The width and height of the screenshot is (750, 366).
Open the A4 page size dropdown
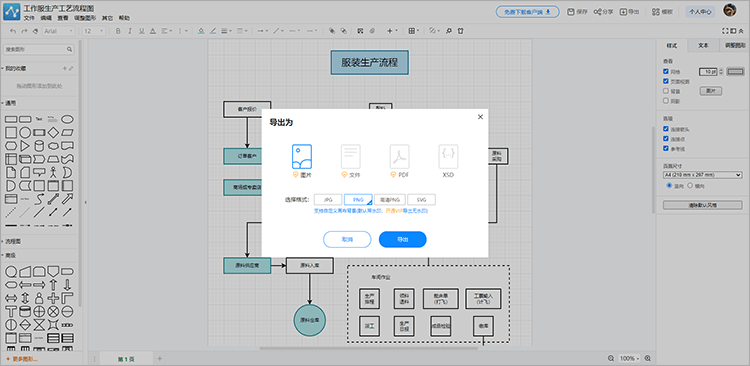point(702,175)
